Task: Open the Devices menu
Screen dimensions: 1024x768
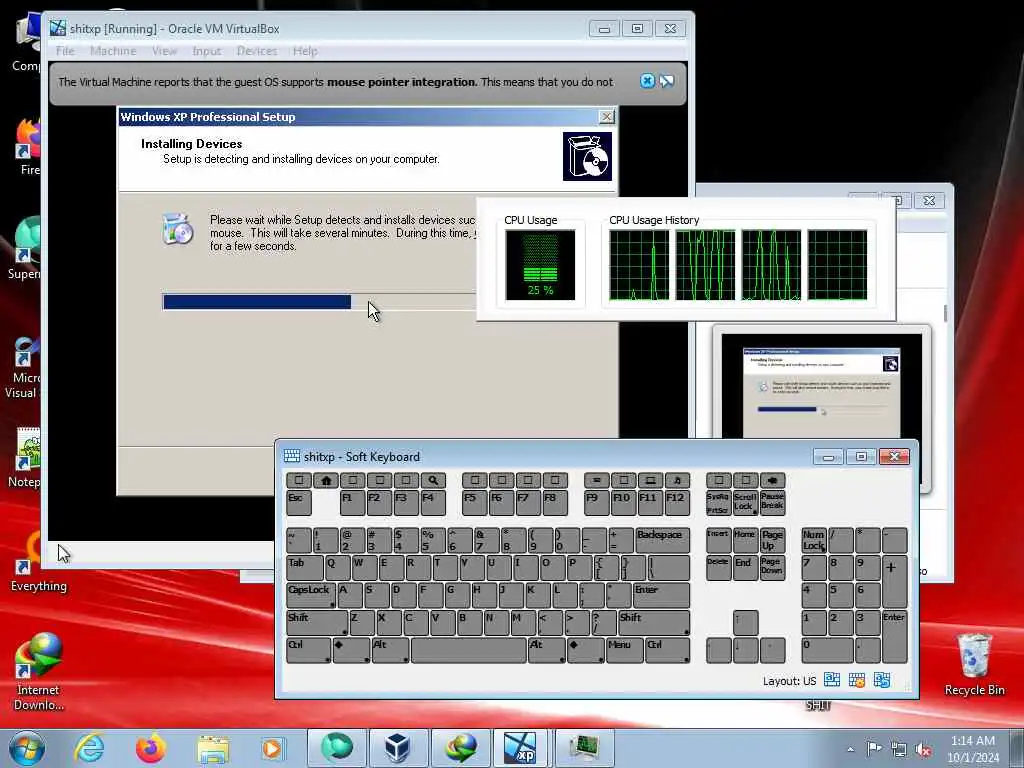Action: point(257,51)
